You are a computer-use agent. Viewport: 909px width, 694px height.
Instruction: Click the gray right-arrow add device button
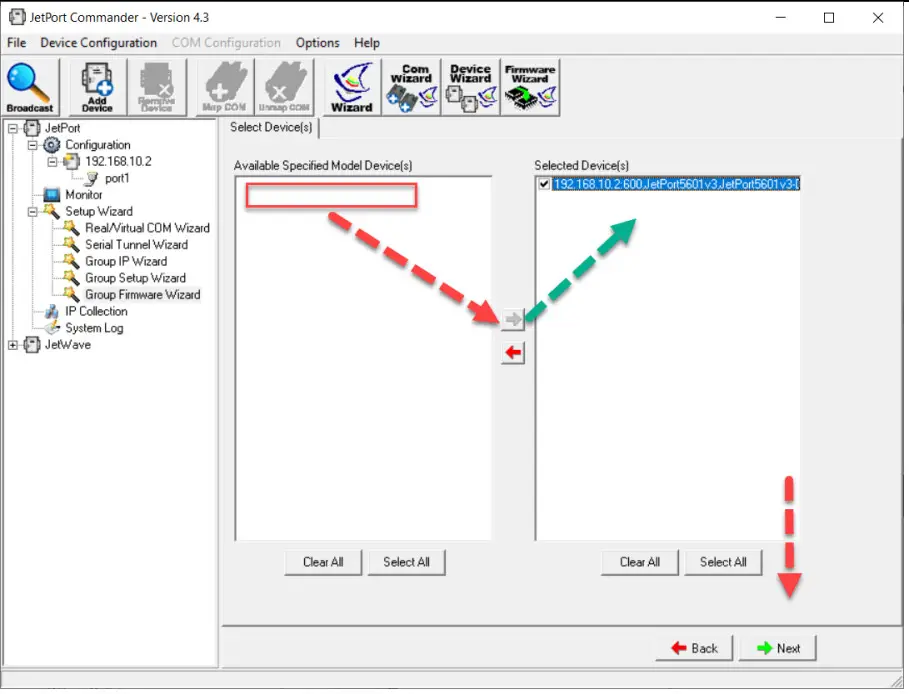point(513,319)
